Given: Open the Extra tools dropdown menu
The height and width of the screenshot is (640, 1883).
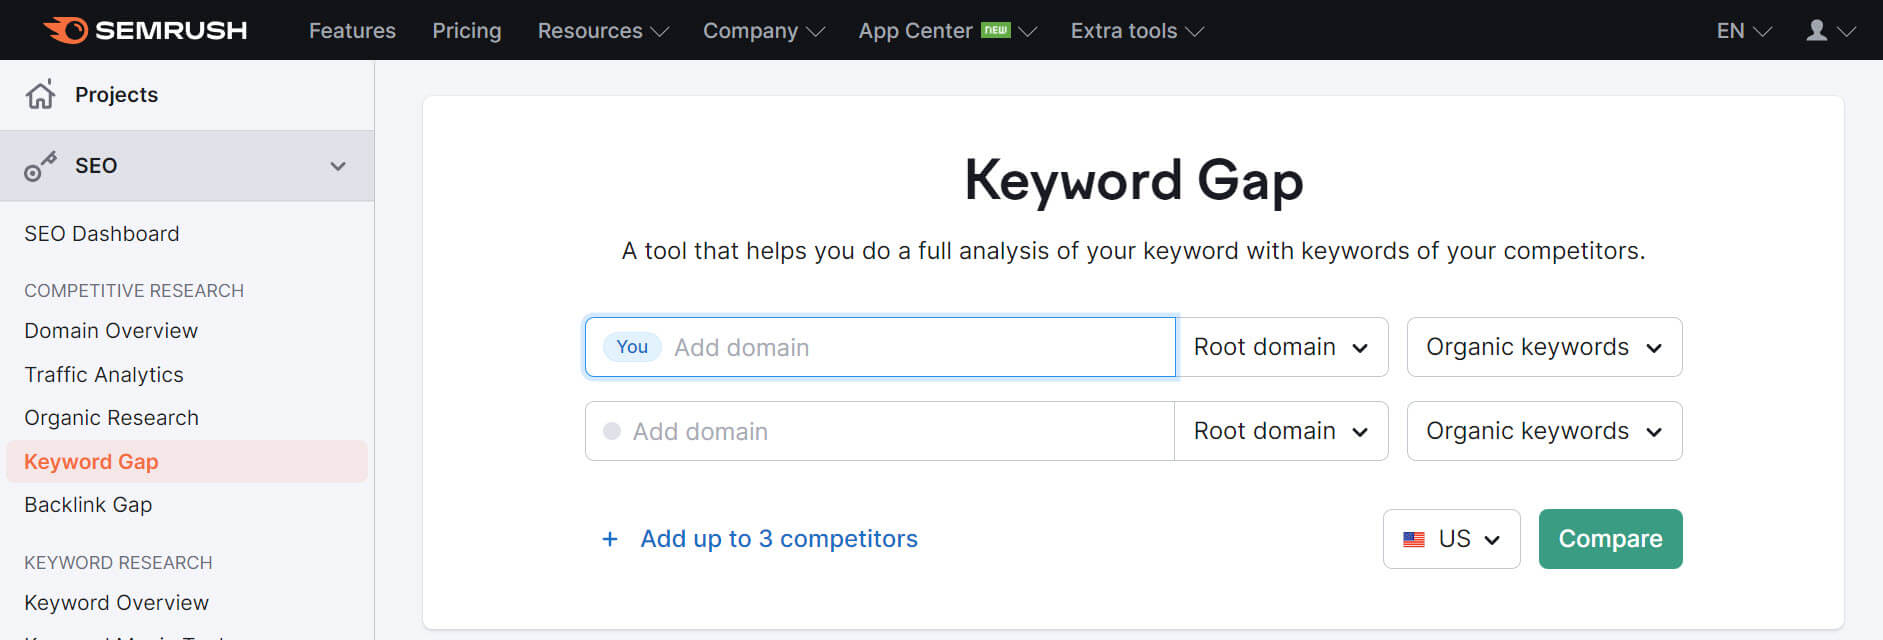Looking at the screenshot, I should point(1137,31).
